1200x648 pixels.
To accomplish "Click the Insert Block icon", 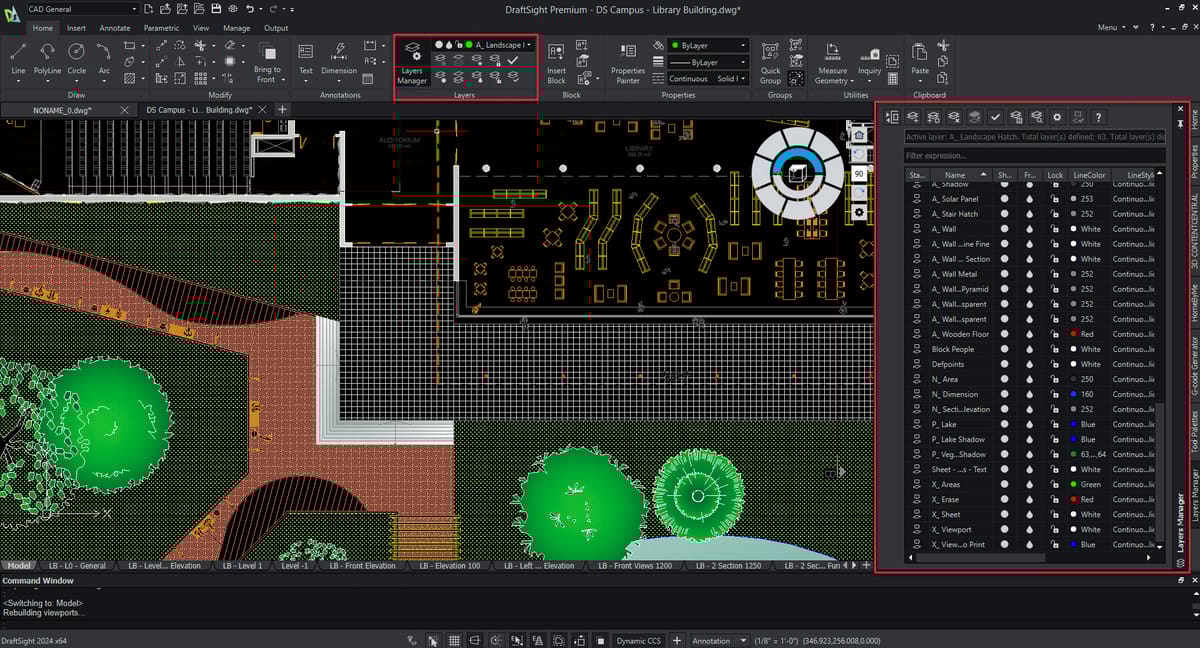I will pyautogui.click(x=556, y=60).
